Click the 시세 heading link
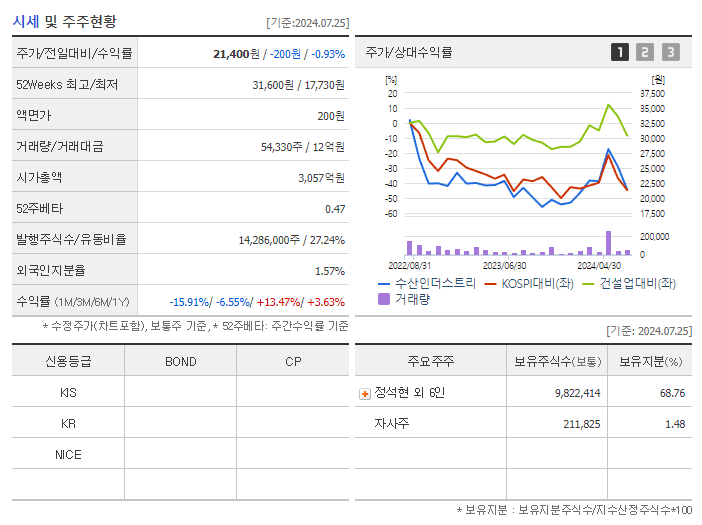The height and width of the screenshot is (525, 702). (x=26, y=21)
